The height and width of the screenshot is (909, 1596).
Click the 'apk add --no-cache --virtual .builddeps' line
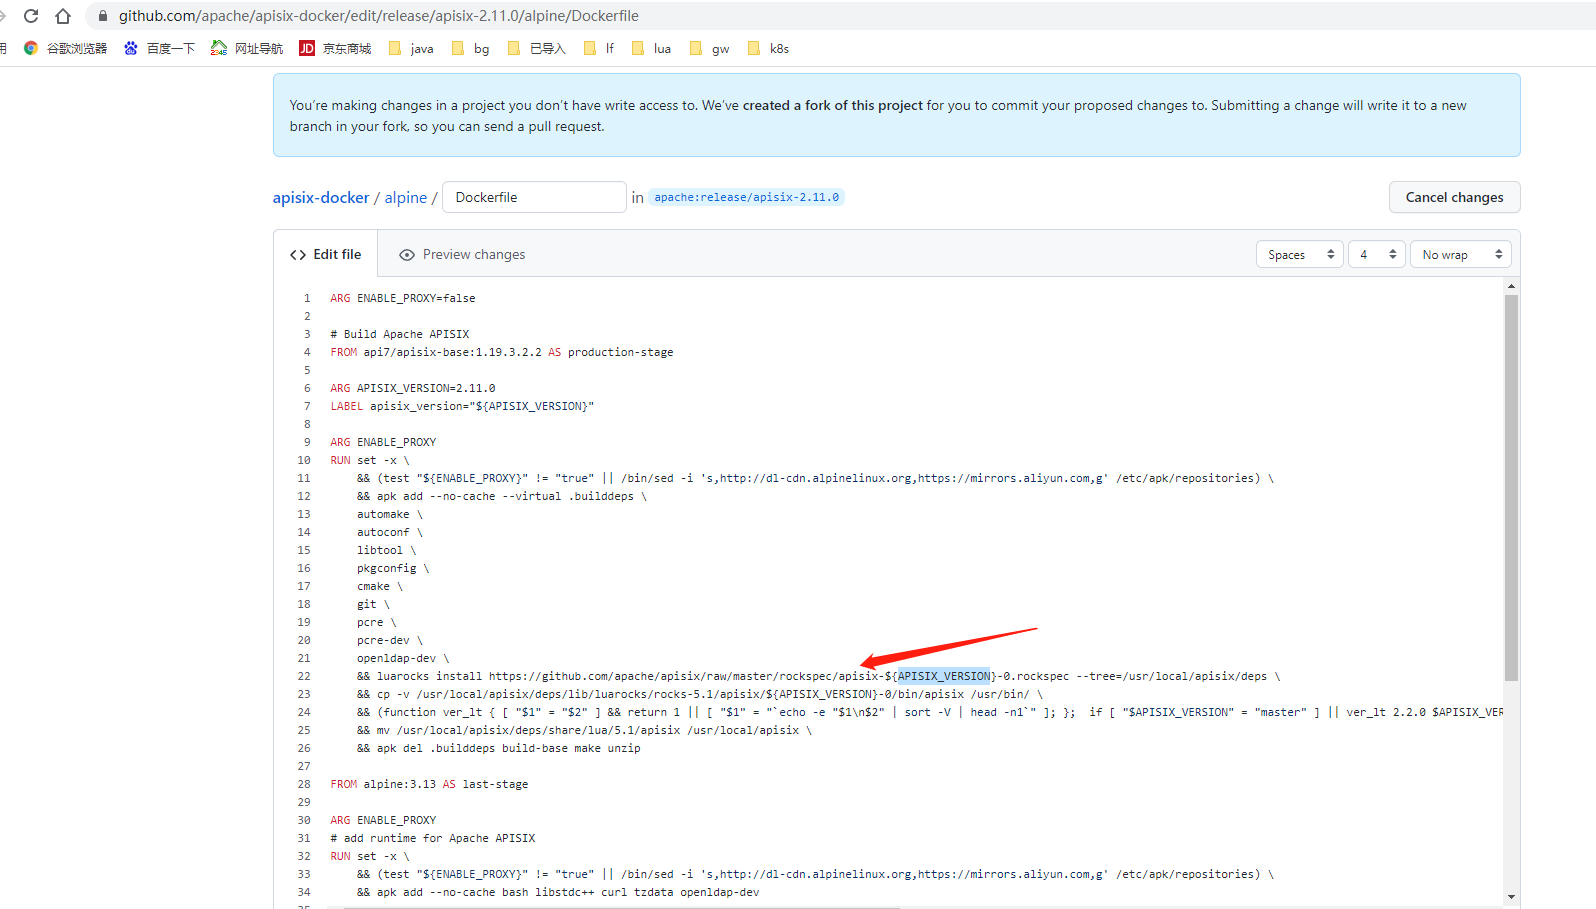point(502,496)
